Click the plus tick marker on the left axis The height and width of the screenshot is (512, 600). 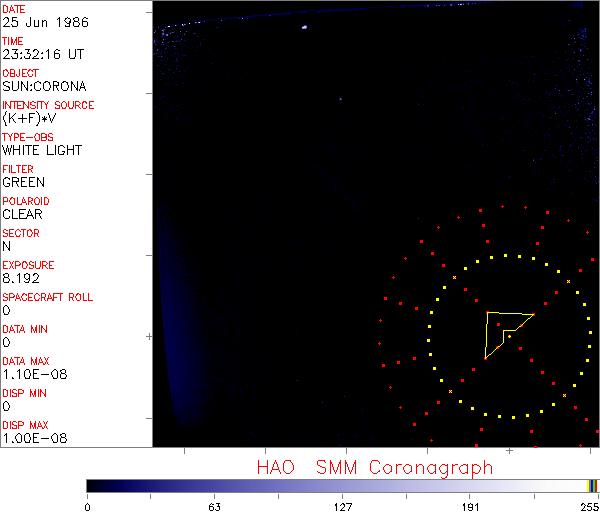click(149, 338)
